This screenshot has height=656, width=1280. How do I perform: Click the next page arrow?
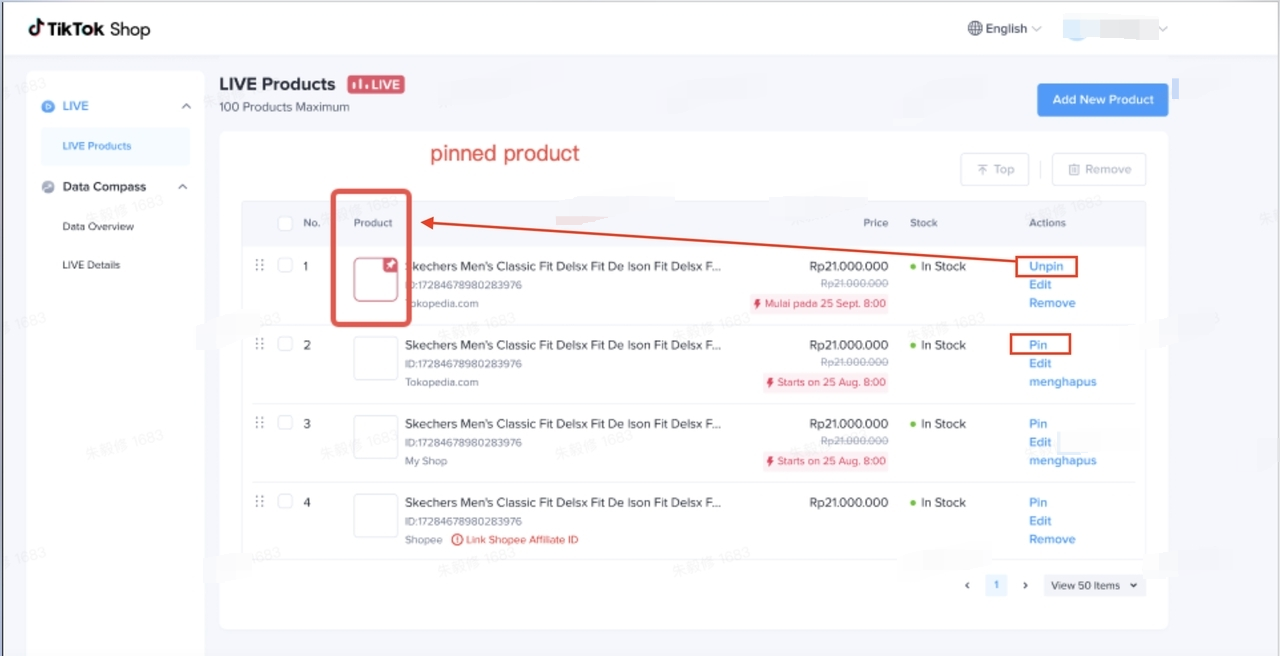pyautogui.click(x=1025, y=586)
